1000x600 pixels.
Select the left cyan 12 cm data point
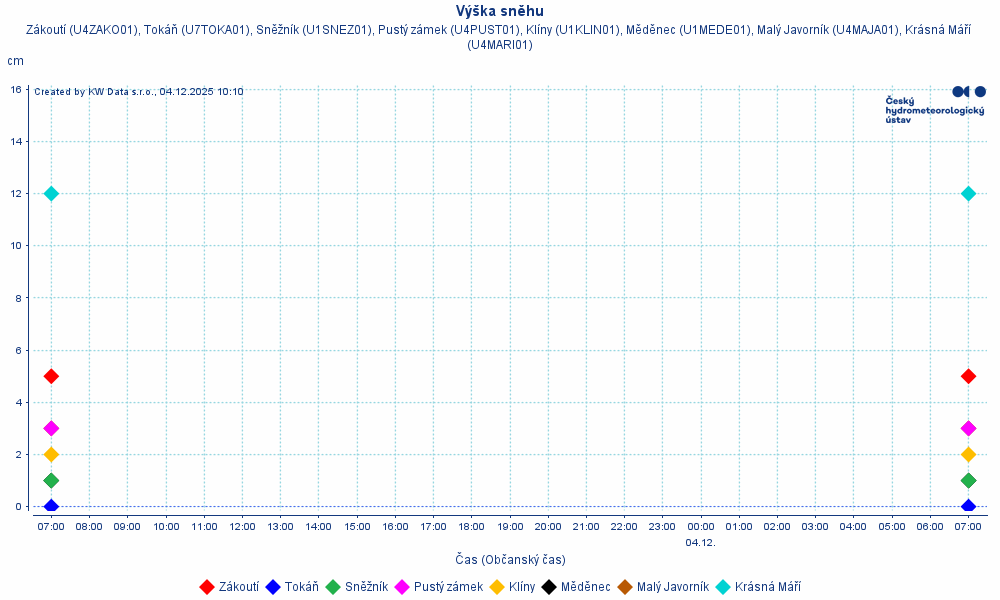(x=51, y=193)
